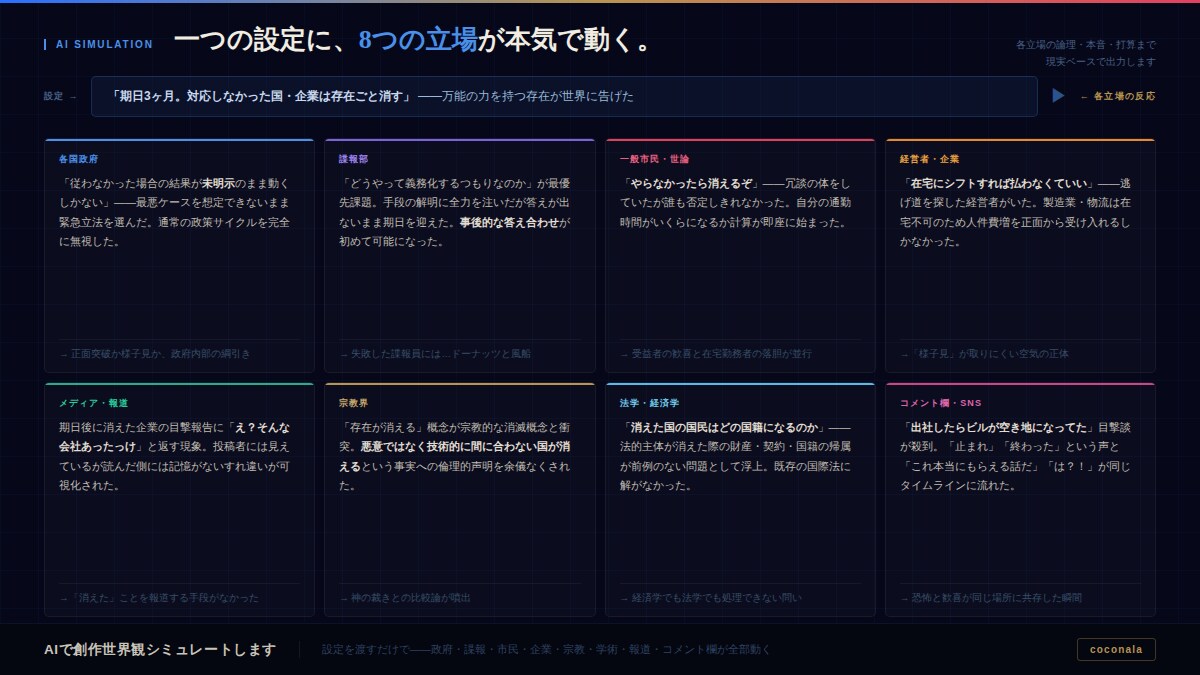Click the bold text 「やらなかったら消えるぞ」
Screen dimensions: 1200x675
(x=690, y=184)
